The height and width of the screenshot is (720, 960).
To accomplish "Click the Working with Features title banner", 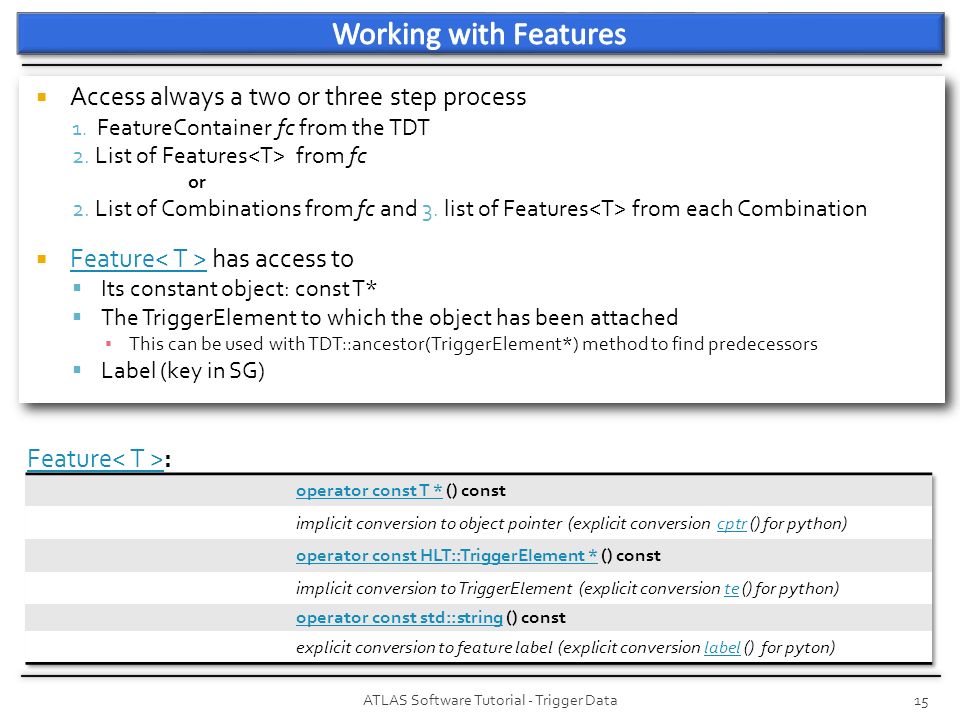I will [481, 34].
